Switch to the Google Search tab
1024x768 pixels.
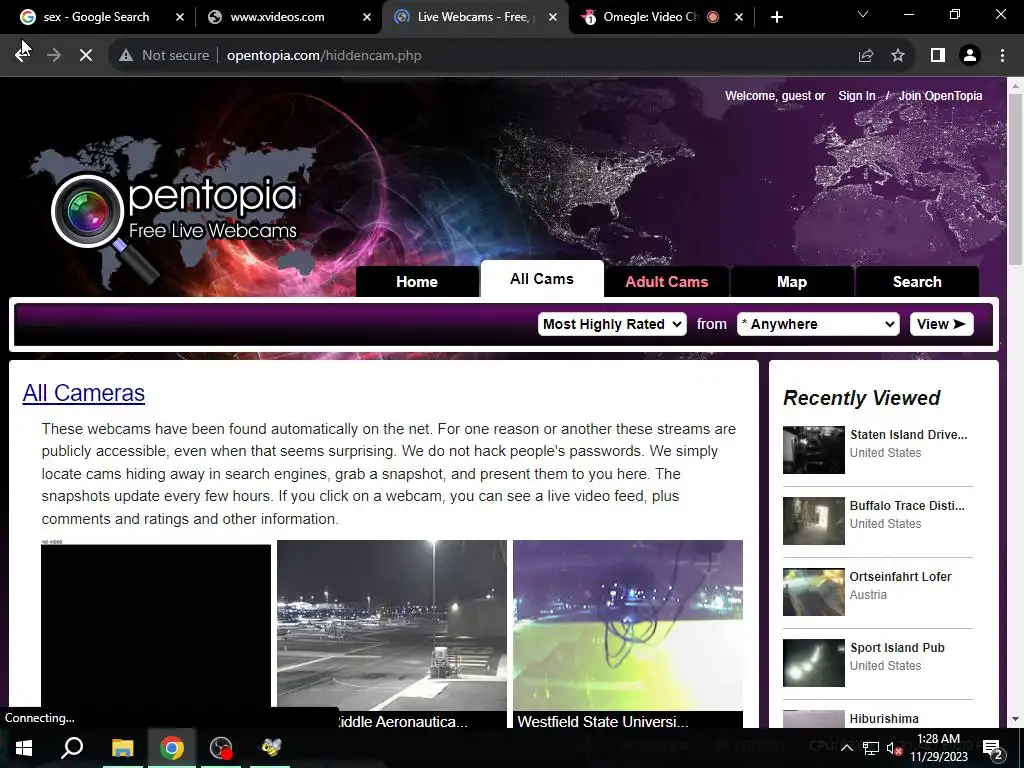pyautogui.click(x=95, y=17)
